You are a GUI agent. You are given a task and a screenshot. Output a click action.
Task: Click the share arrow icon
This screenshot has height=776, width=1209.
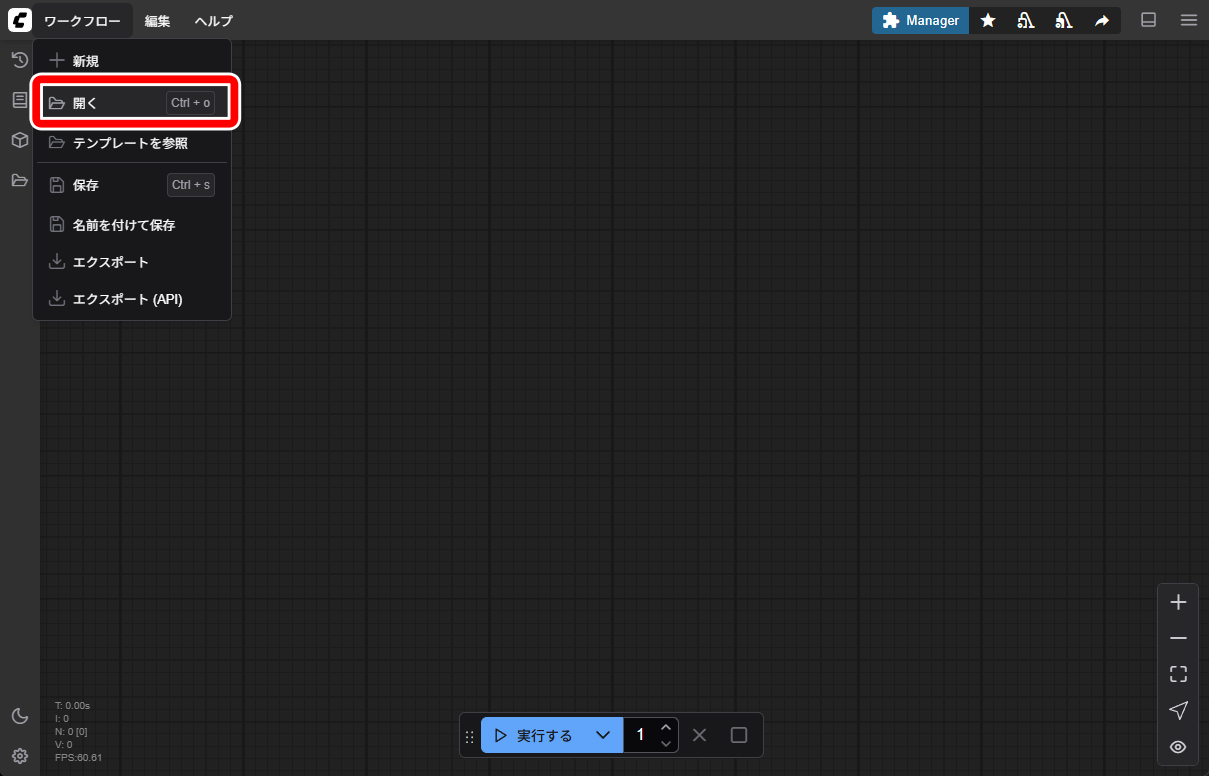(1102, 20)
